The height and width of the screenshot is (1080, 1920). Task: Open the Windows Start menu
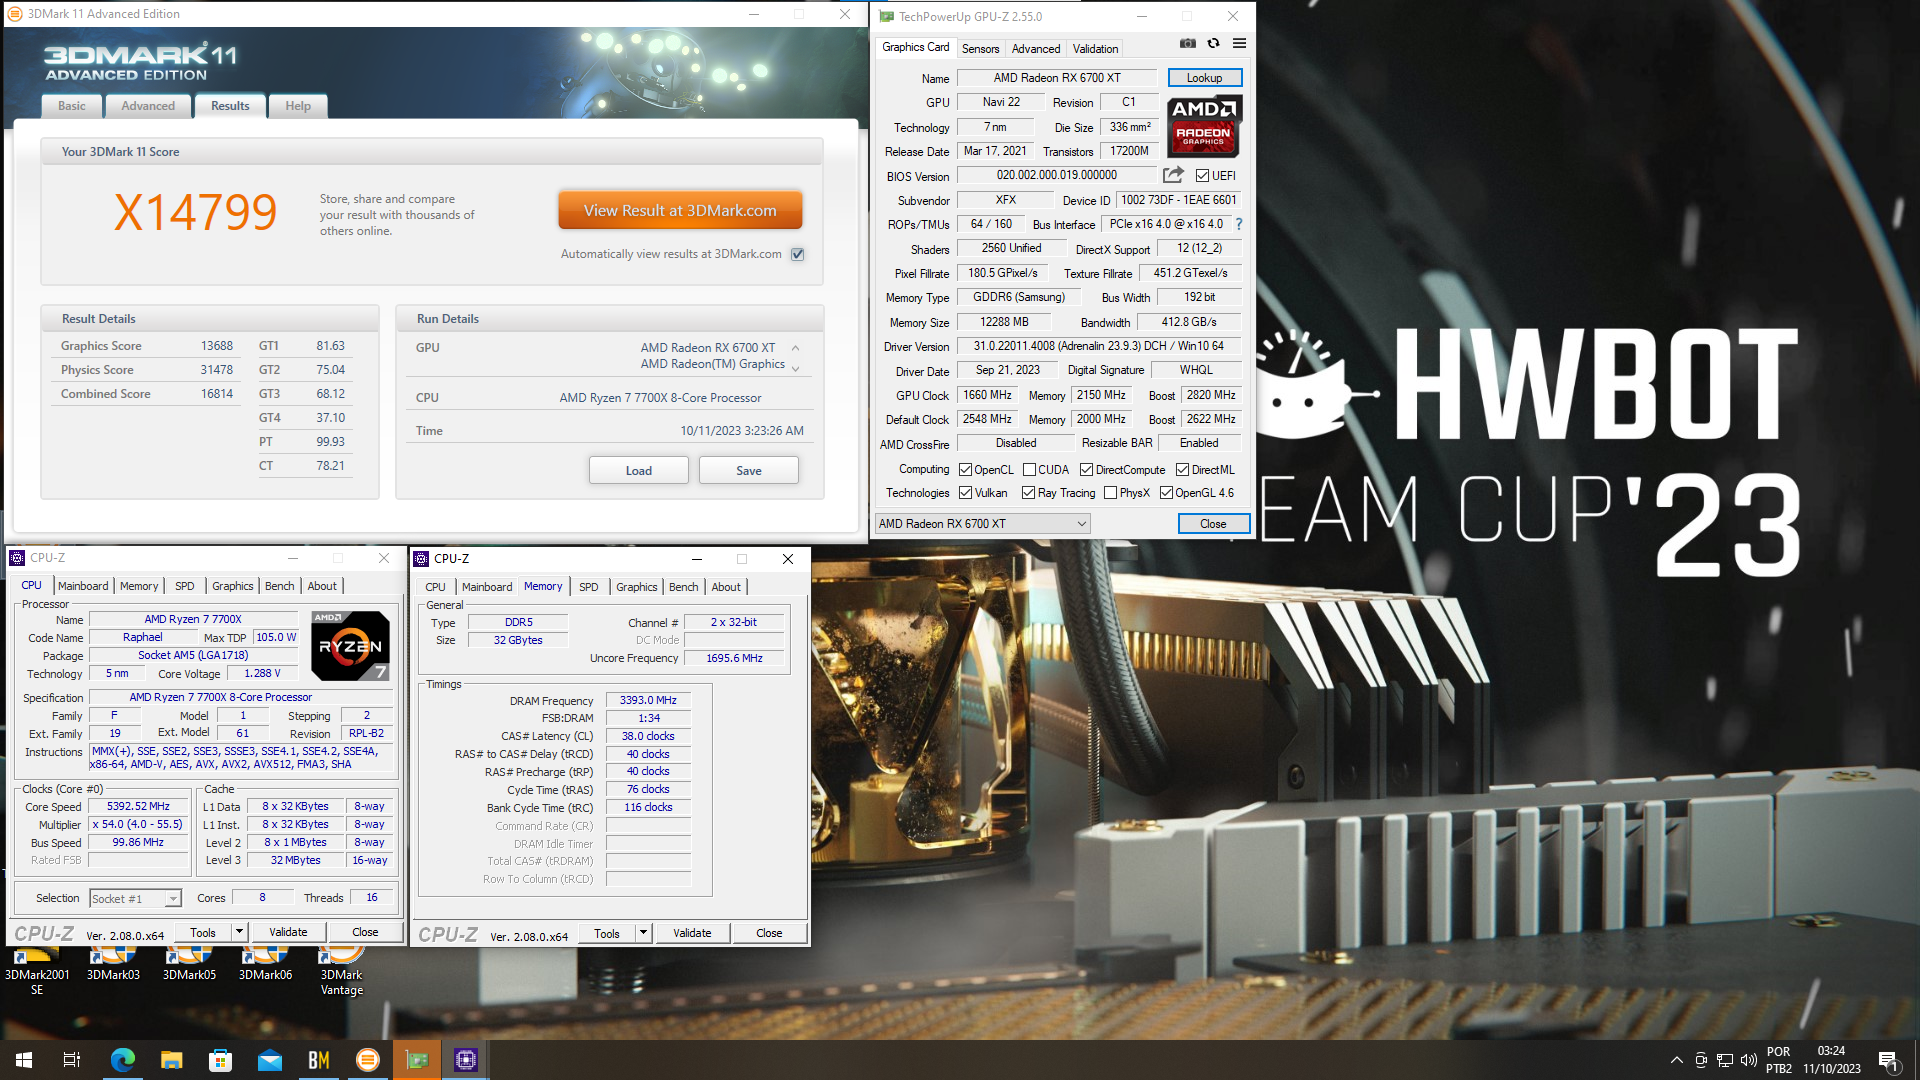[24, 1060]
